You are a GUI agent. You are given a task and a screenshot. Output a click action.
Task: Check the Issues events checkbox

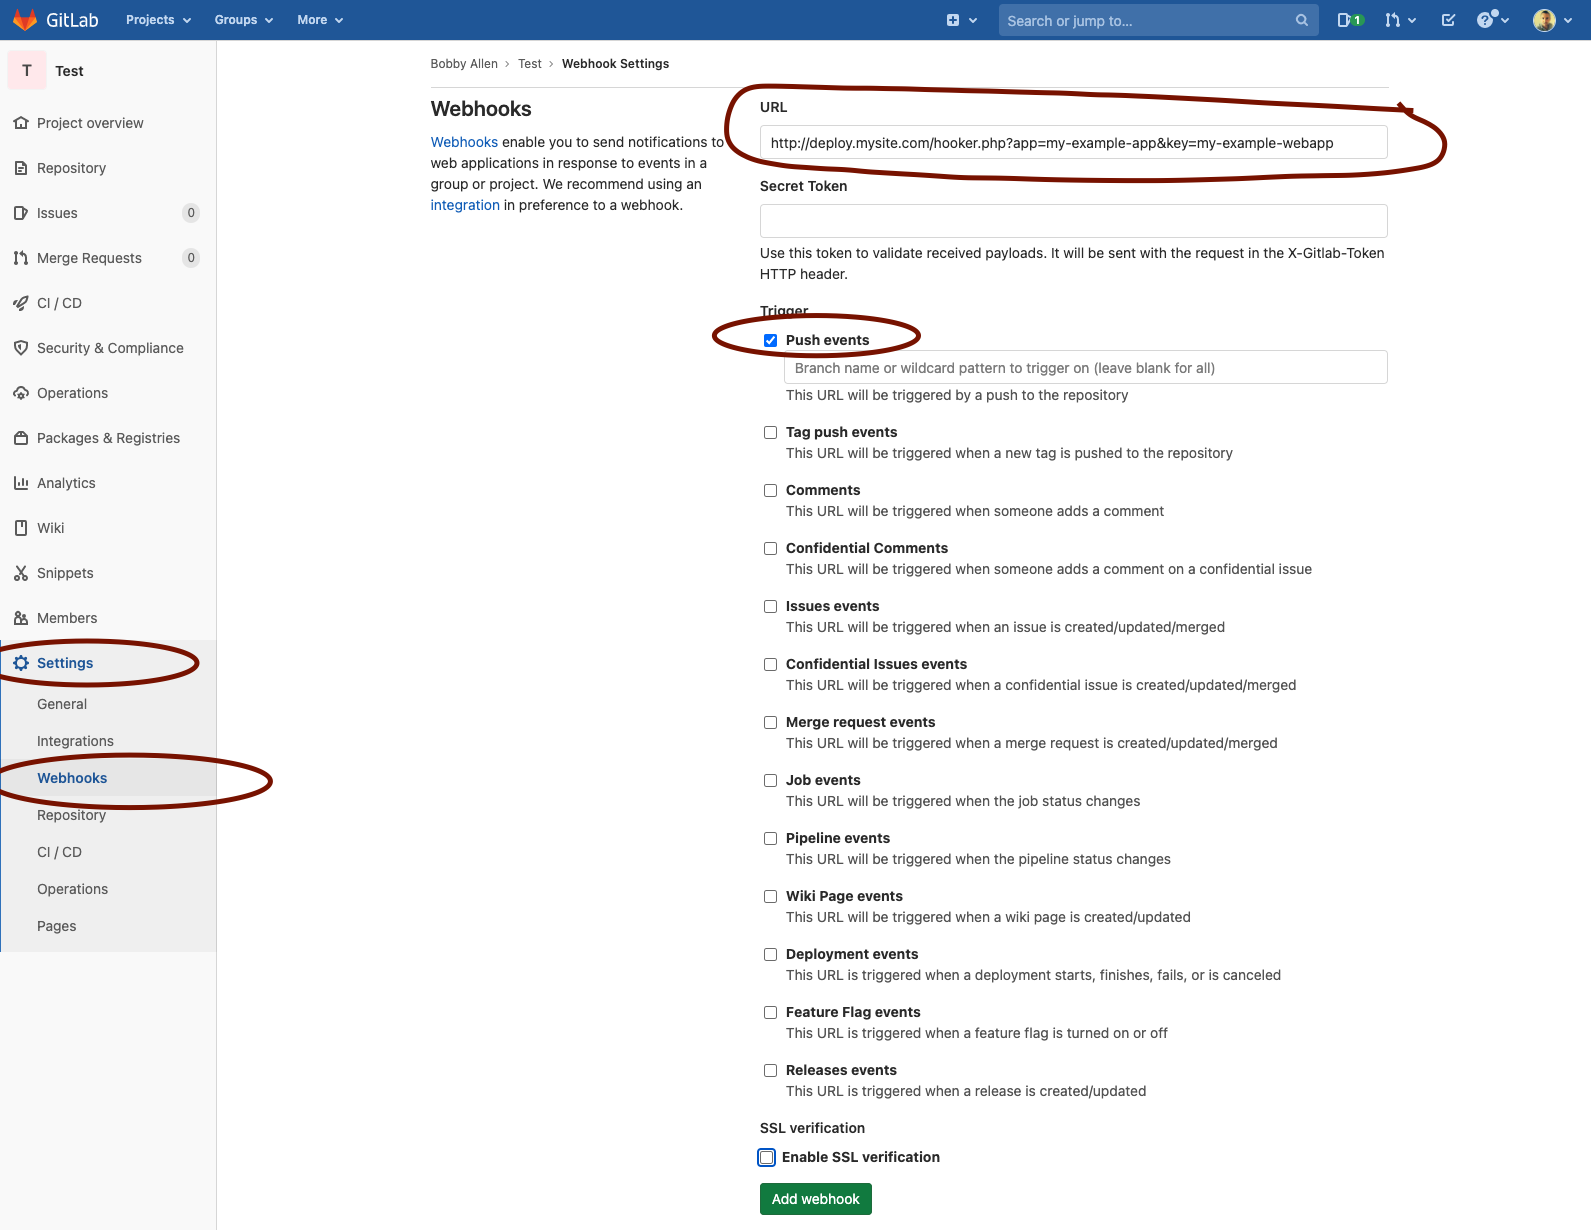tap(770, 606)
